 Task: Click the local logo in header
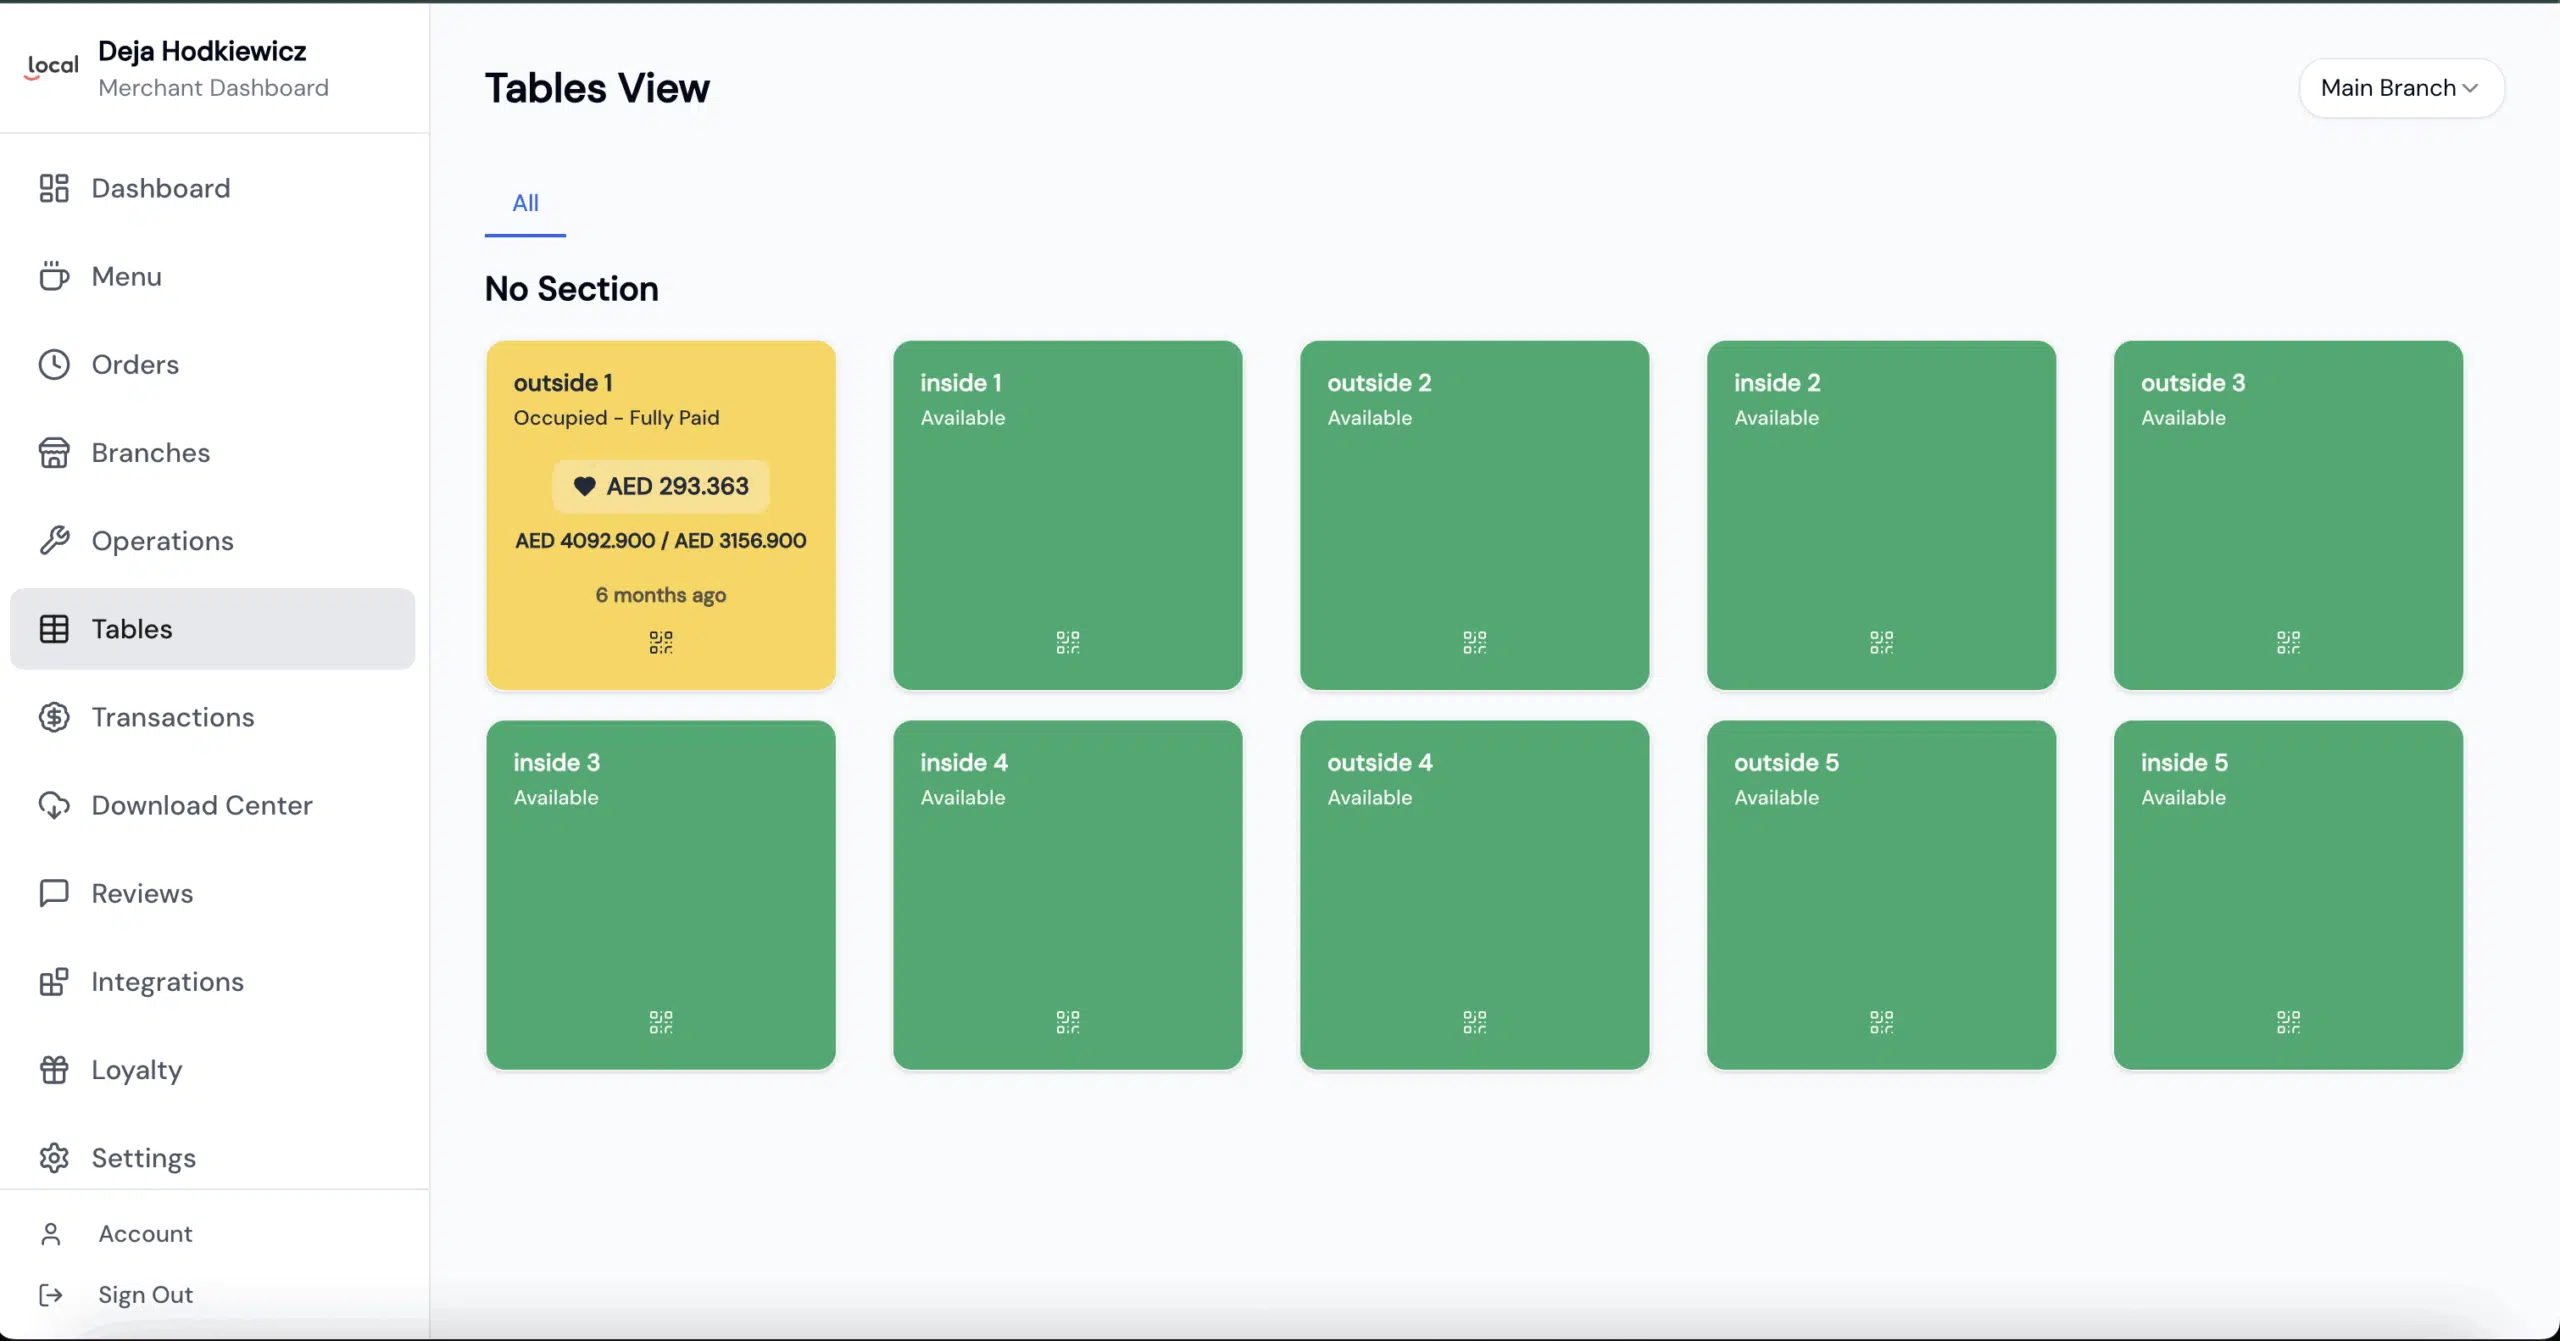pos(52,67)
